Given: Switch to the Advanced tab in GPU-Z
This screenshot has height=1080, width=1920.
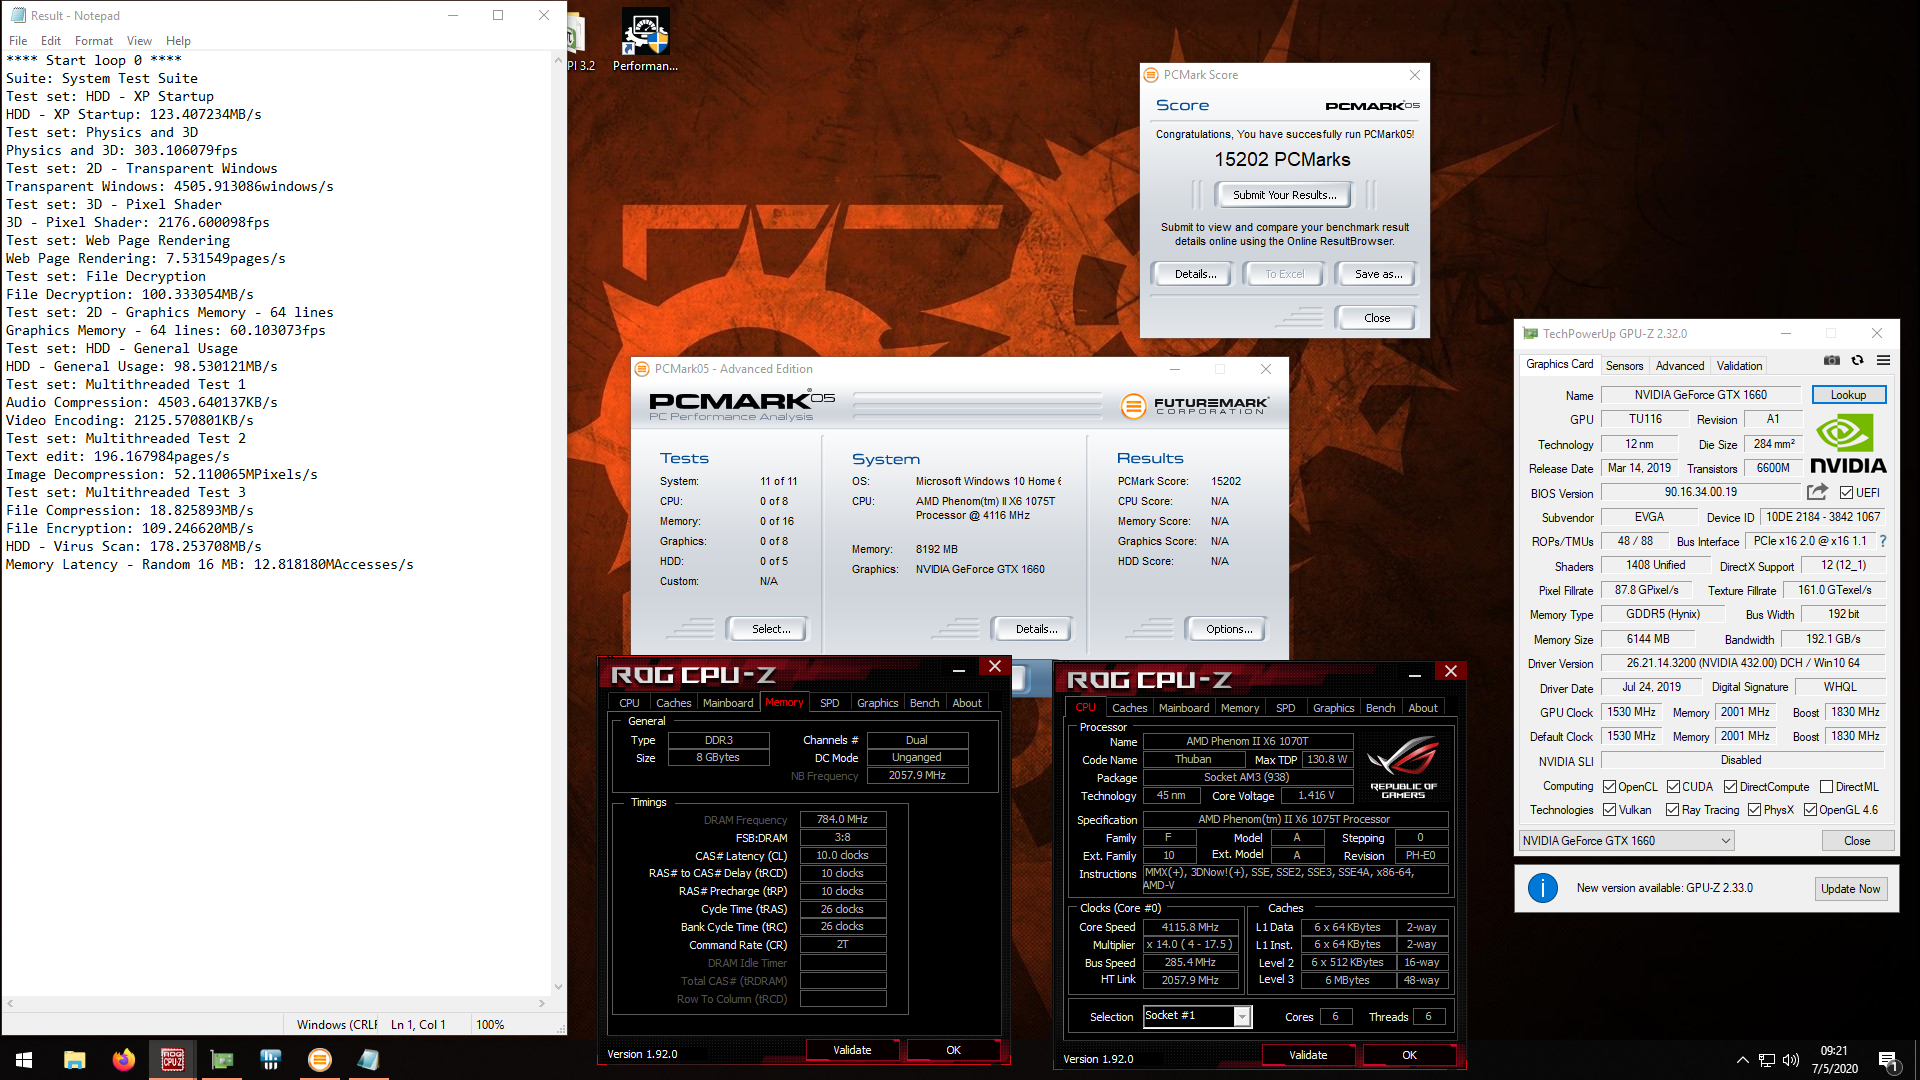Looking at the screenshot, I should coord(1680,366).
